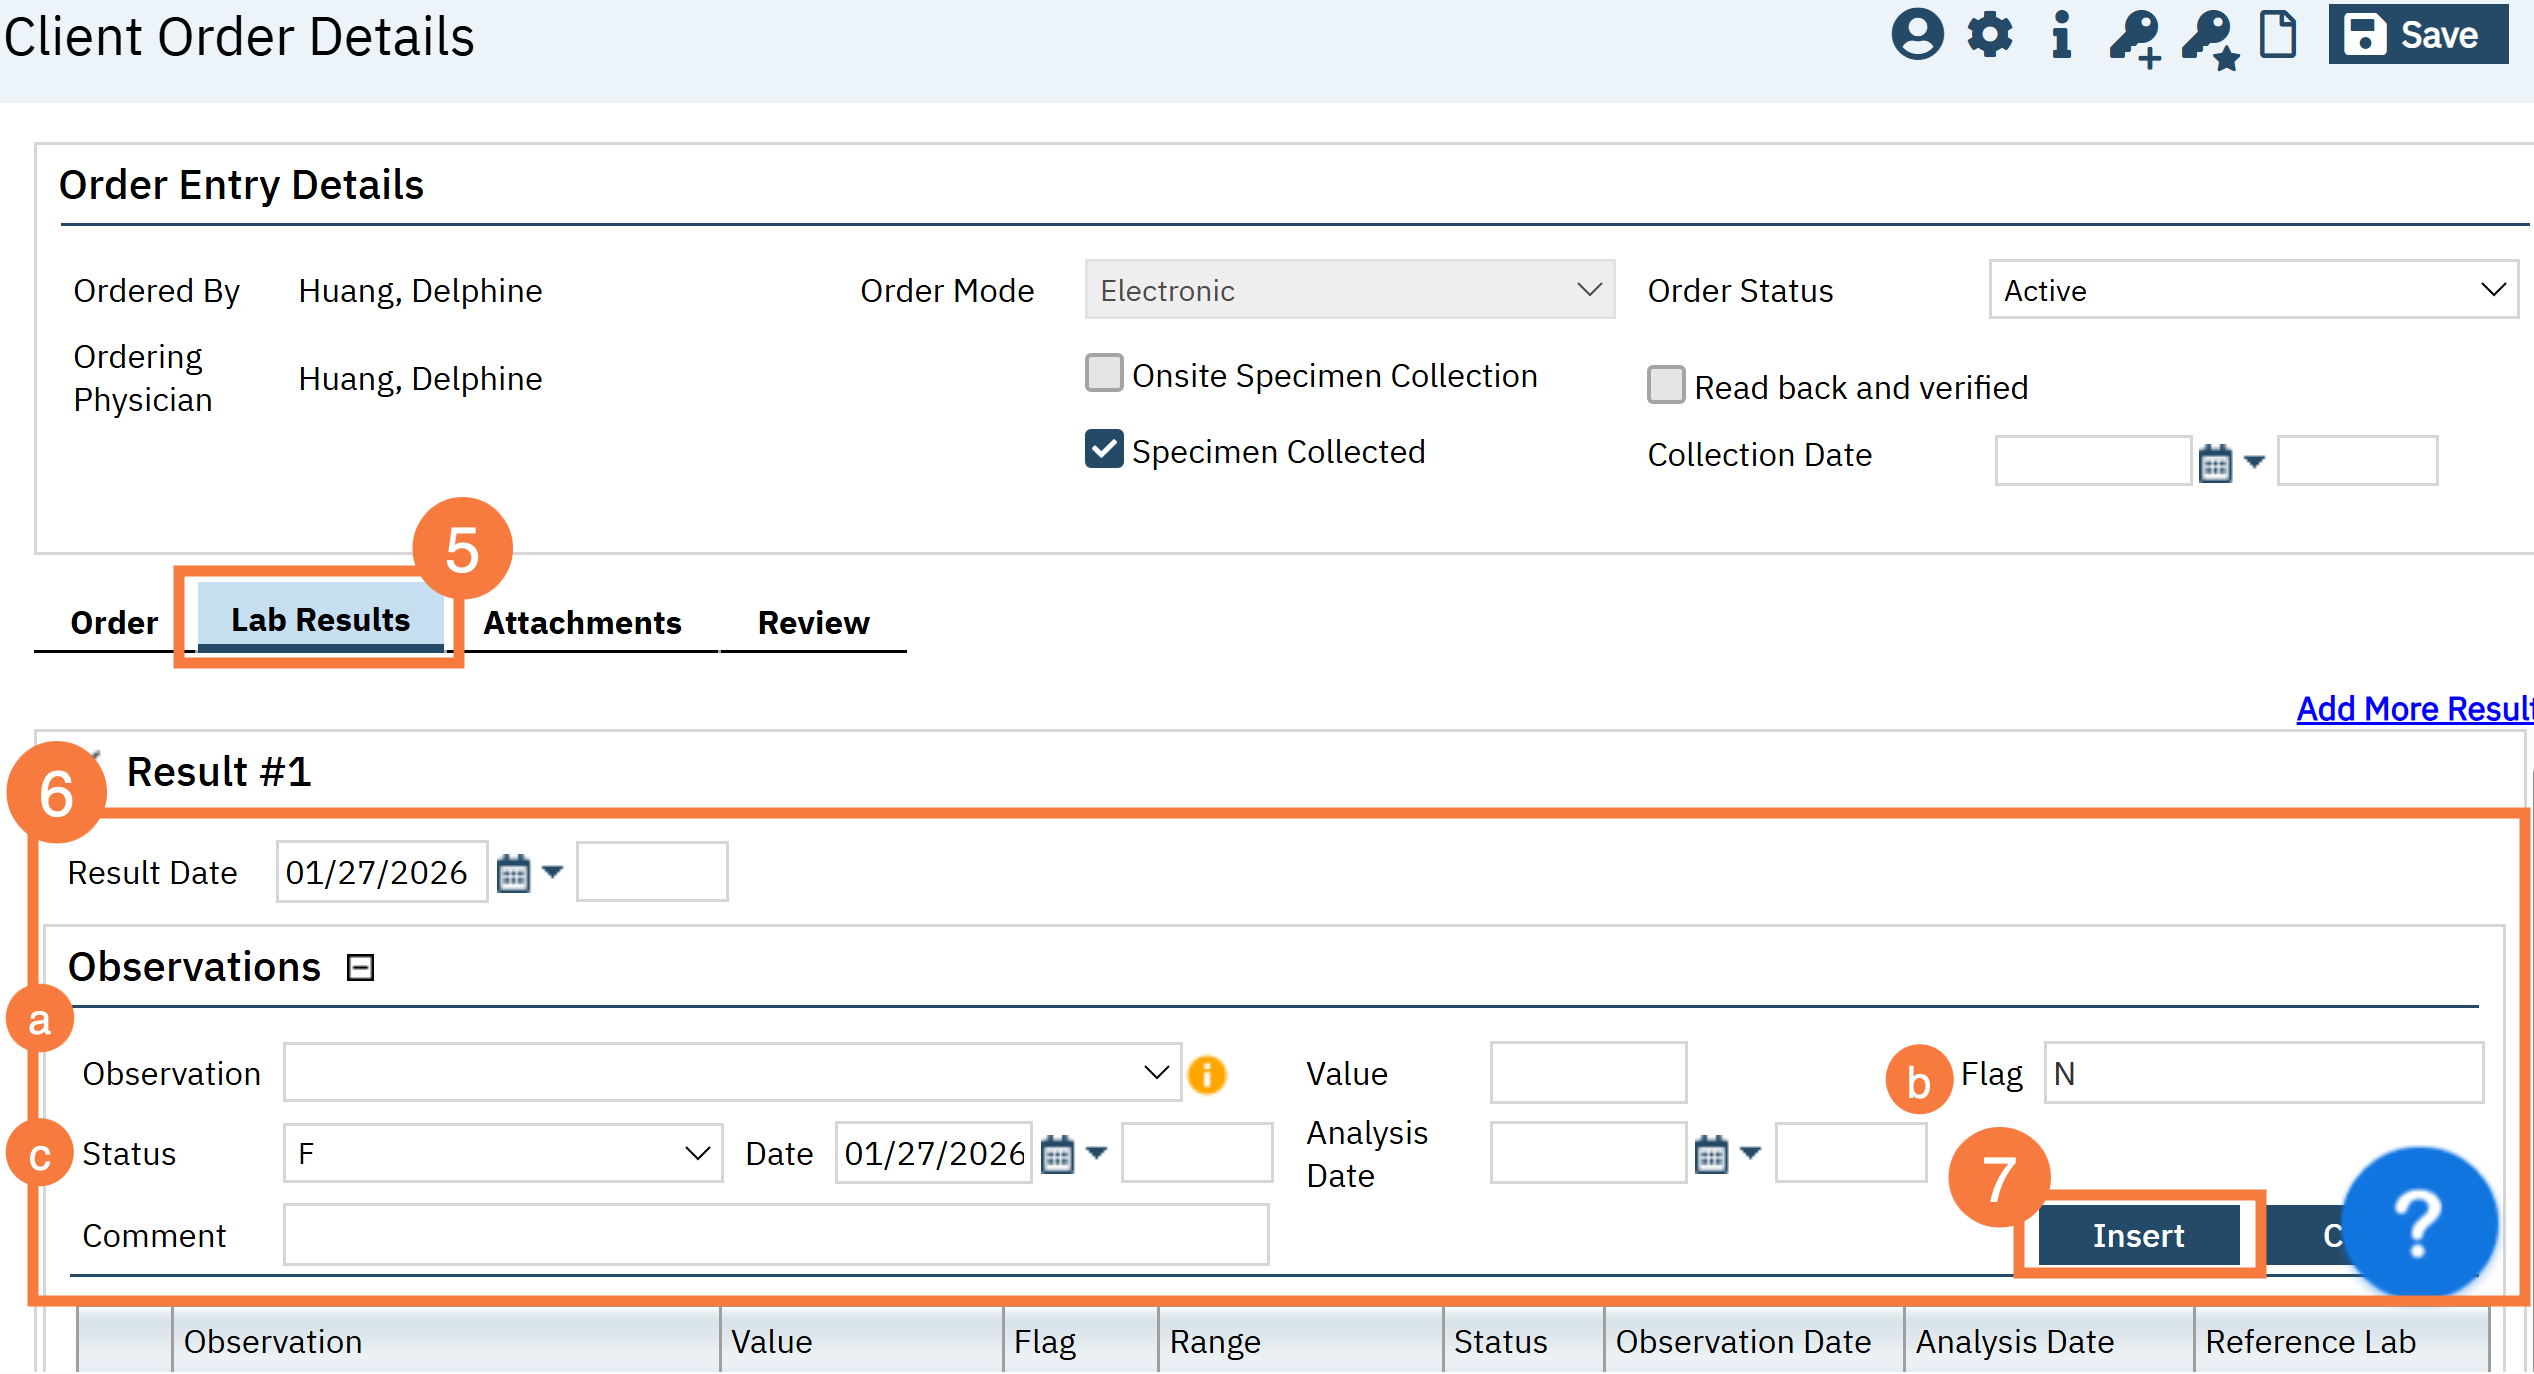Expand the Observation dropdown list
This screenshot has height=1374, width=2534.
click(x=1156, y=1073)
